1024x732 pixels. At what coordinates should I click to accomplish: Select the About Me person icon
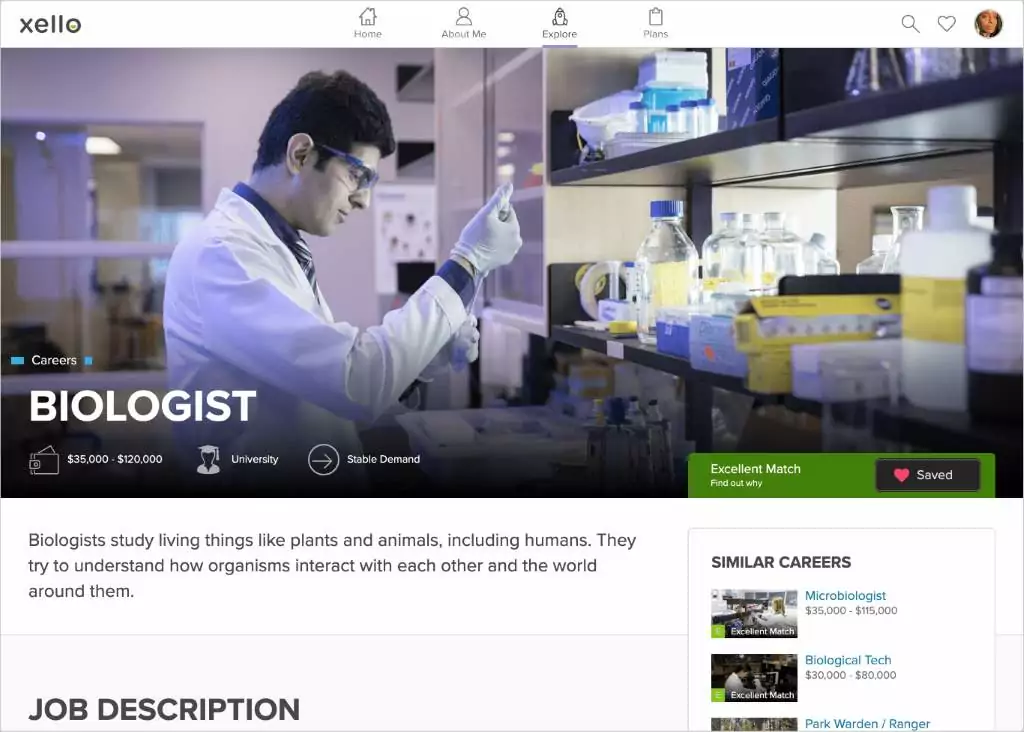point(463,20)
